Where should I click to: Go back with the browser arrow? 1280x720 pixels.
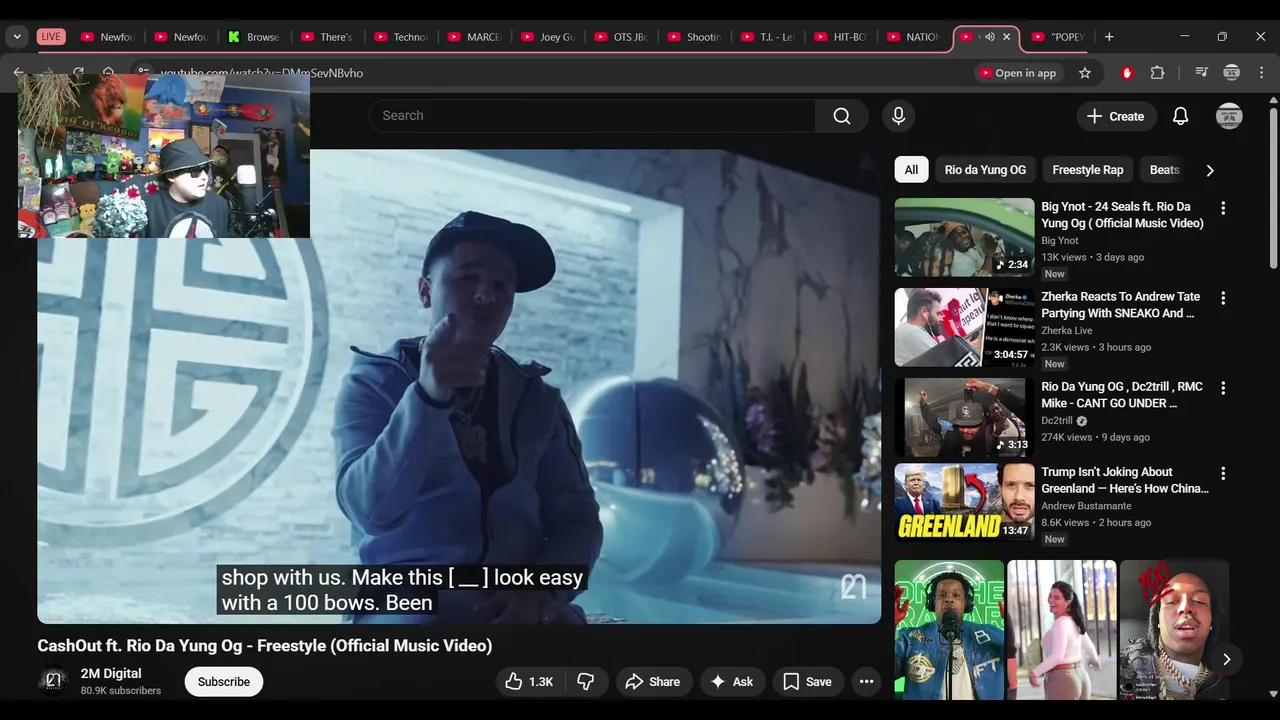[18, 73]
